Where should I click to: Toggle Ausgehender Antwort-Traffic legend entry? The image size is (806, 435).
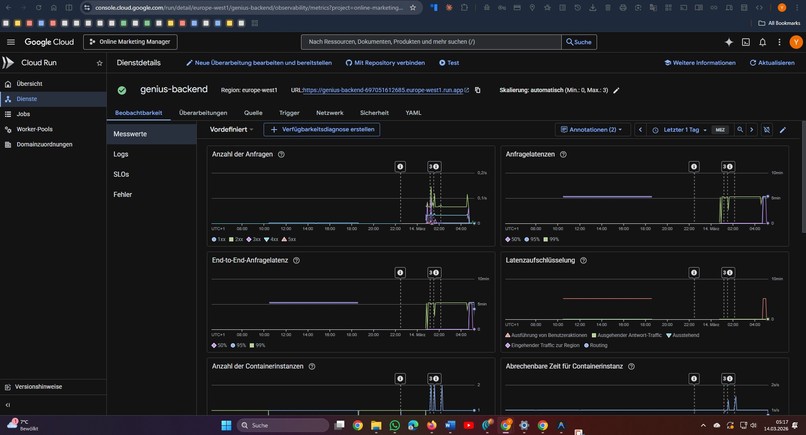tap(627, 335)
